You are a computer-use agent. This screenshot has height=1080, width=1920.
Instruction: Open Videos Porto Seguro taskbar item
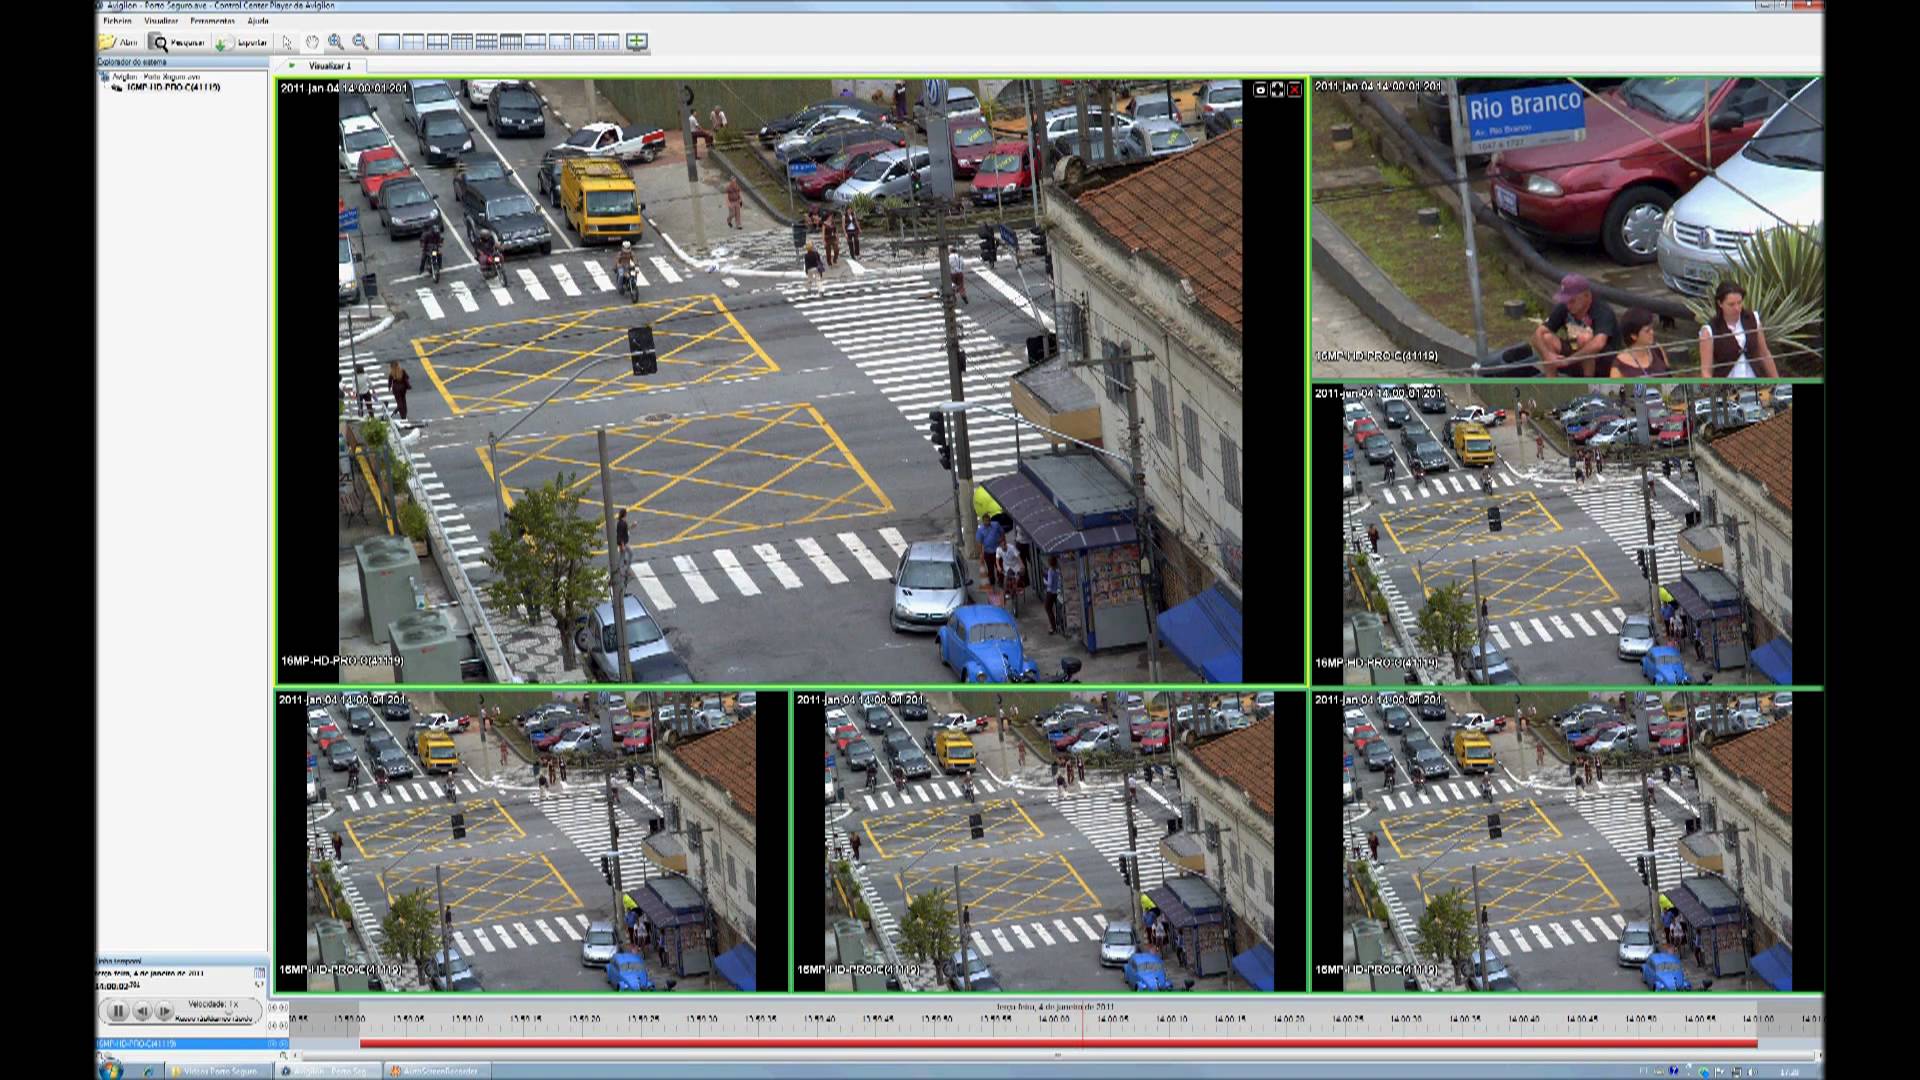pyautogui.click(x=218, y=1071)
